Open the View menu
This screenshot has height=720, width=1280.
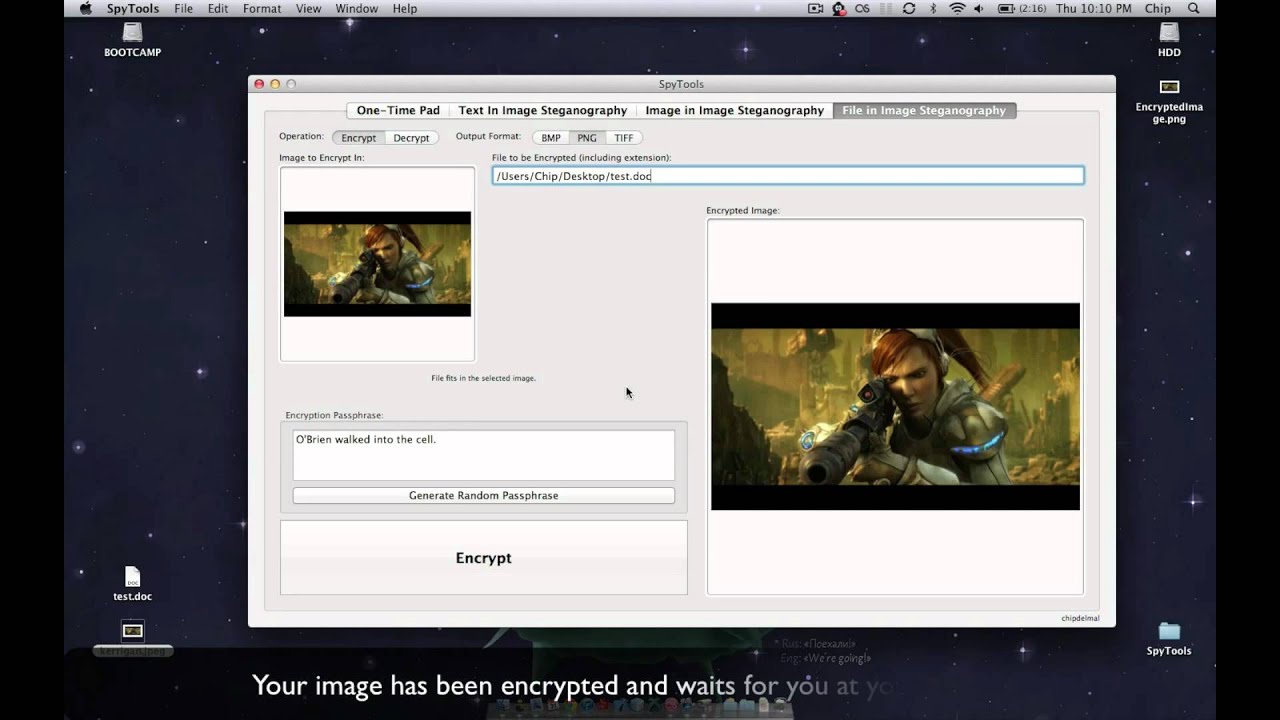point(309,8)
